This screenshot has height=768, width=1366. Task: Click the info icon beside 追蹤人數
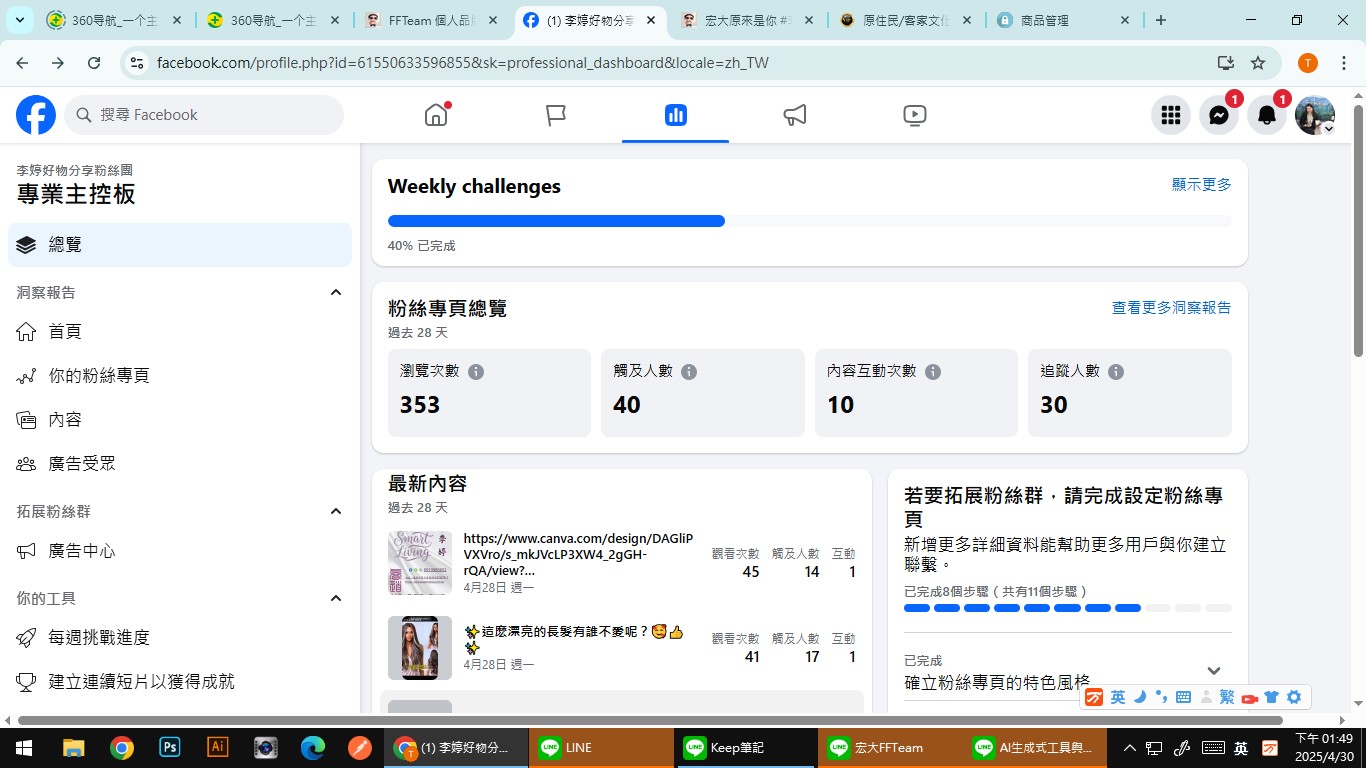[1116, 371]
